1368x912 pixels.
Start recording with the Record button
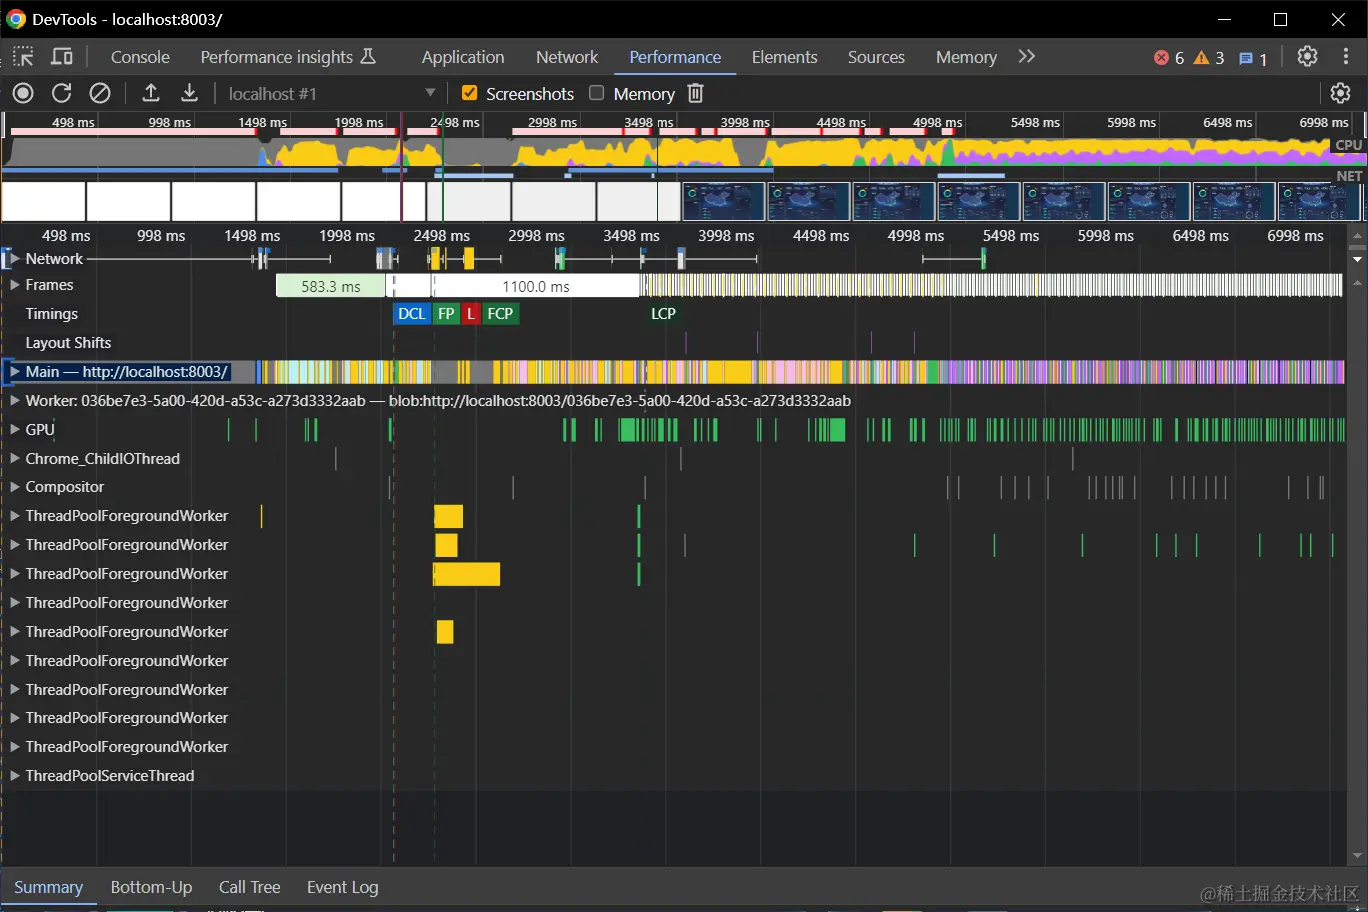coord(23,93)
